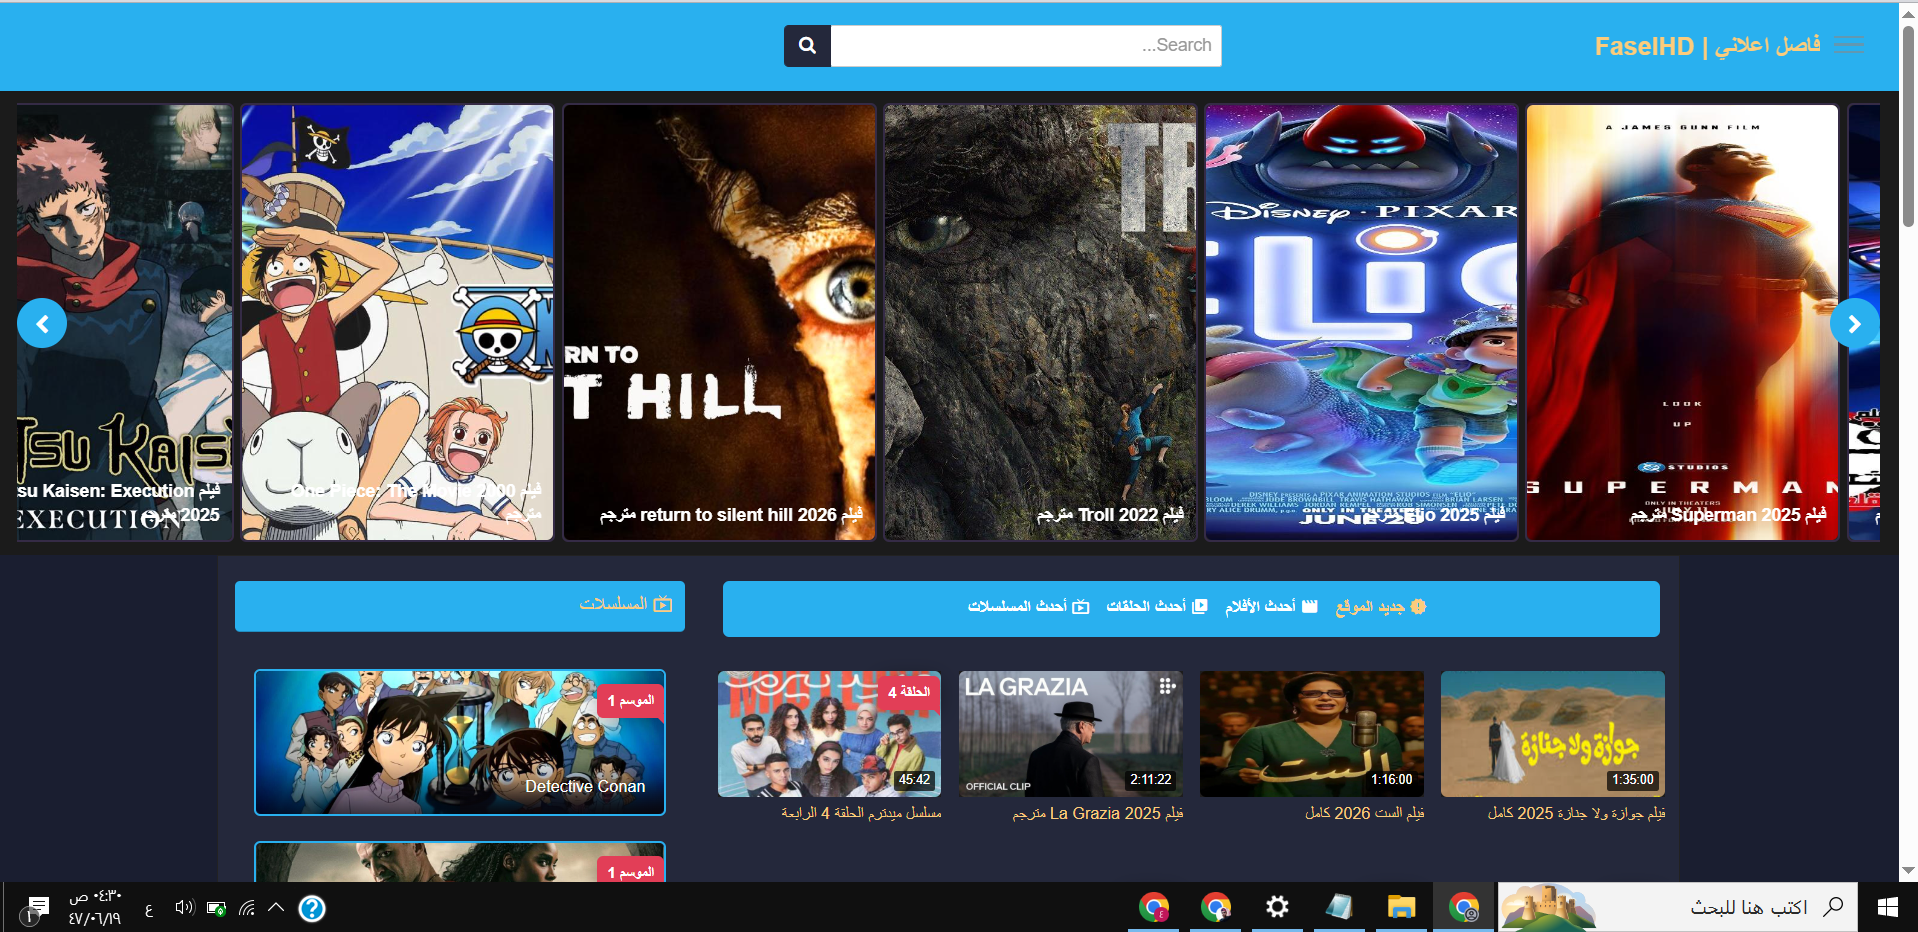Screen dimensions: 1918x932
Task: Click the carousel next arrow button
Action: (1854, 324)
